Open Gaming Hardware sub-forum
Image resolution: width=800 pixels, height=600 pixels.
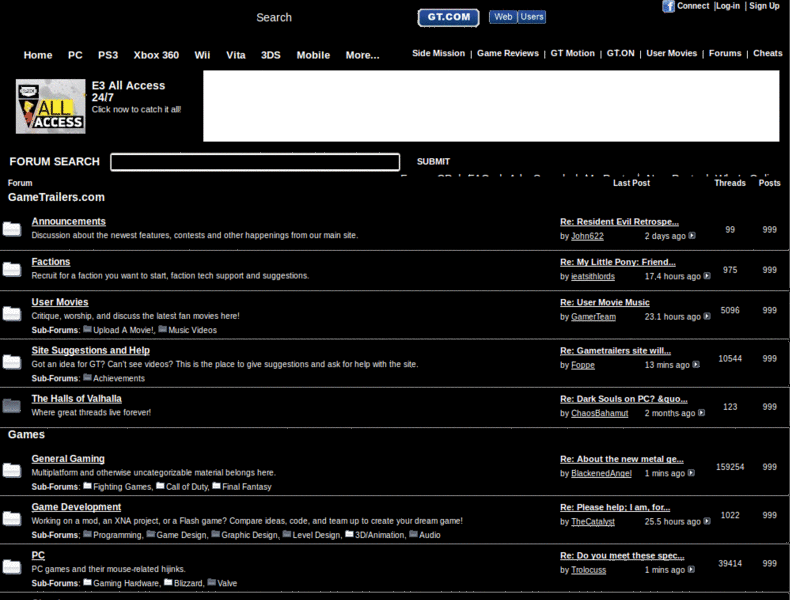point(126,583)
